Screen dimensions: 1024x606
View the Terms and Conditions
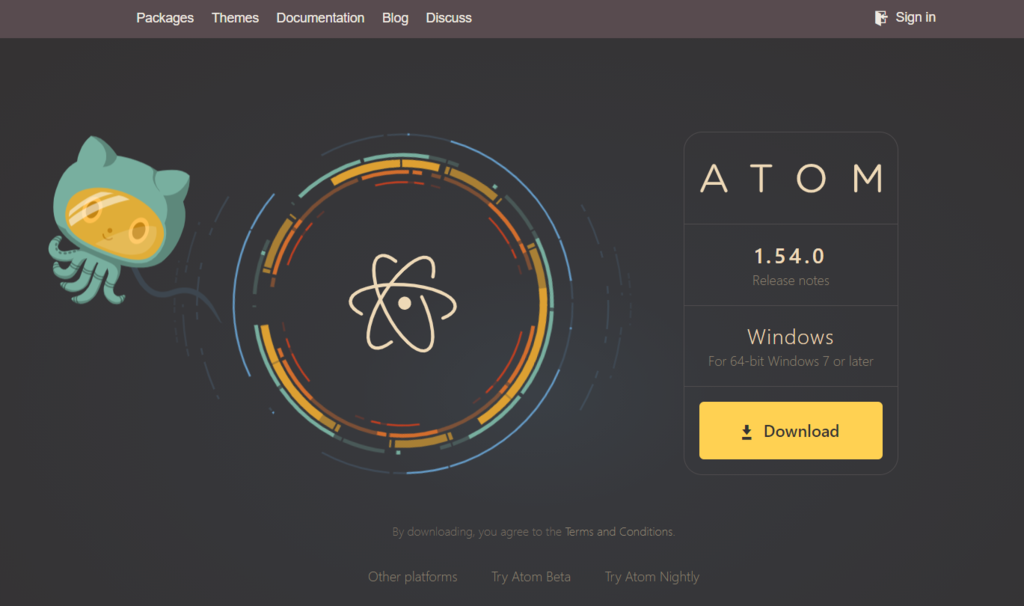click(x=618, y=531)
